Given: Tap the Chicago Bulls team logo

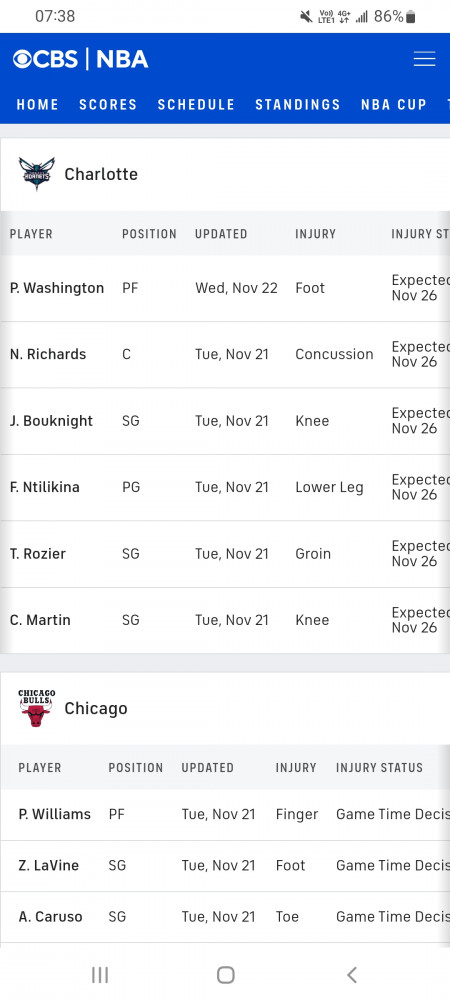Looking at the screenshot, I should pyautogui.click(x=37, y=708).
